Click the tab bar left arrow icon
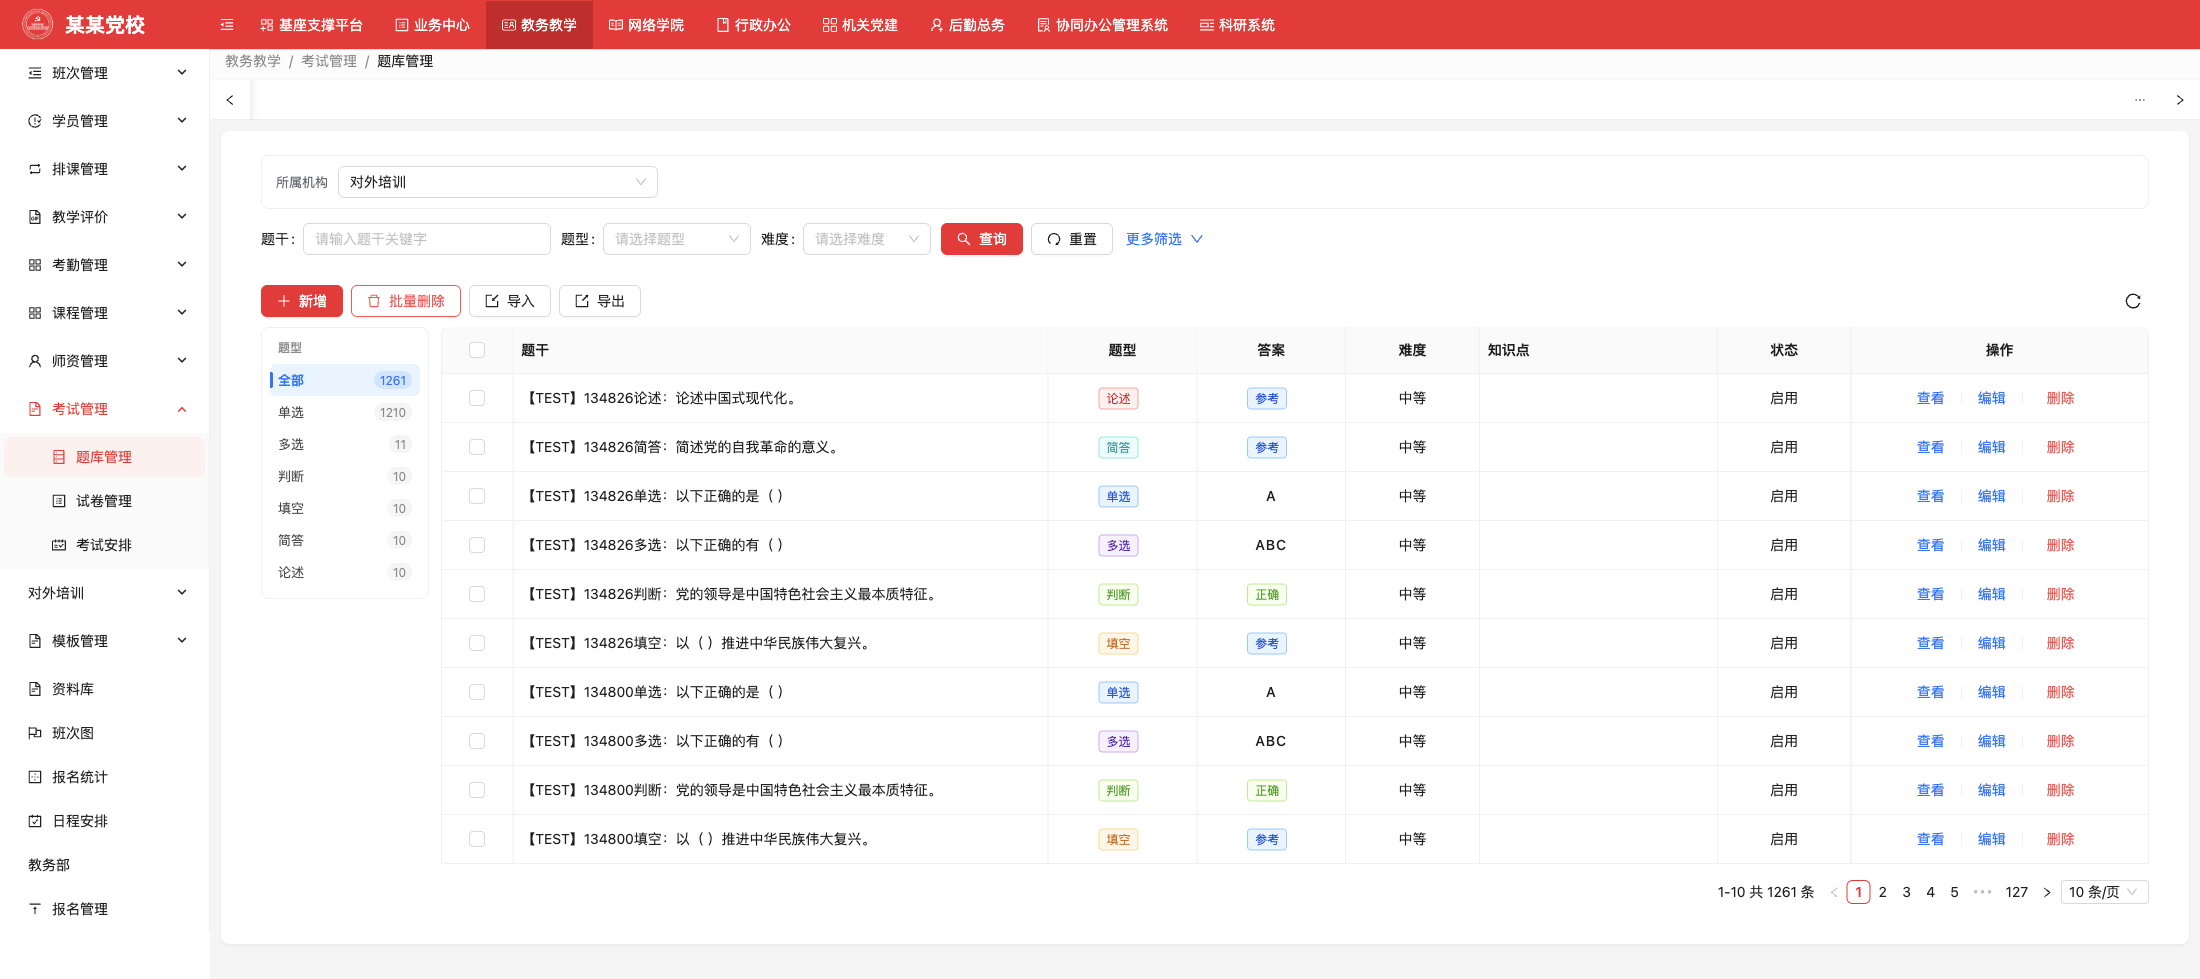Image resolution: width=2200 pixels, height=979 pixels. (x=230, y=100)
